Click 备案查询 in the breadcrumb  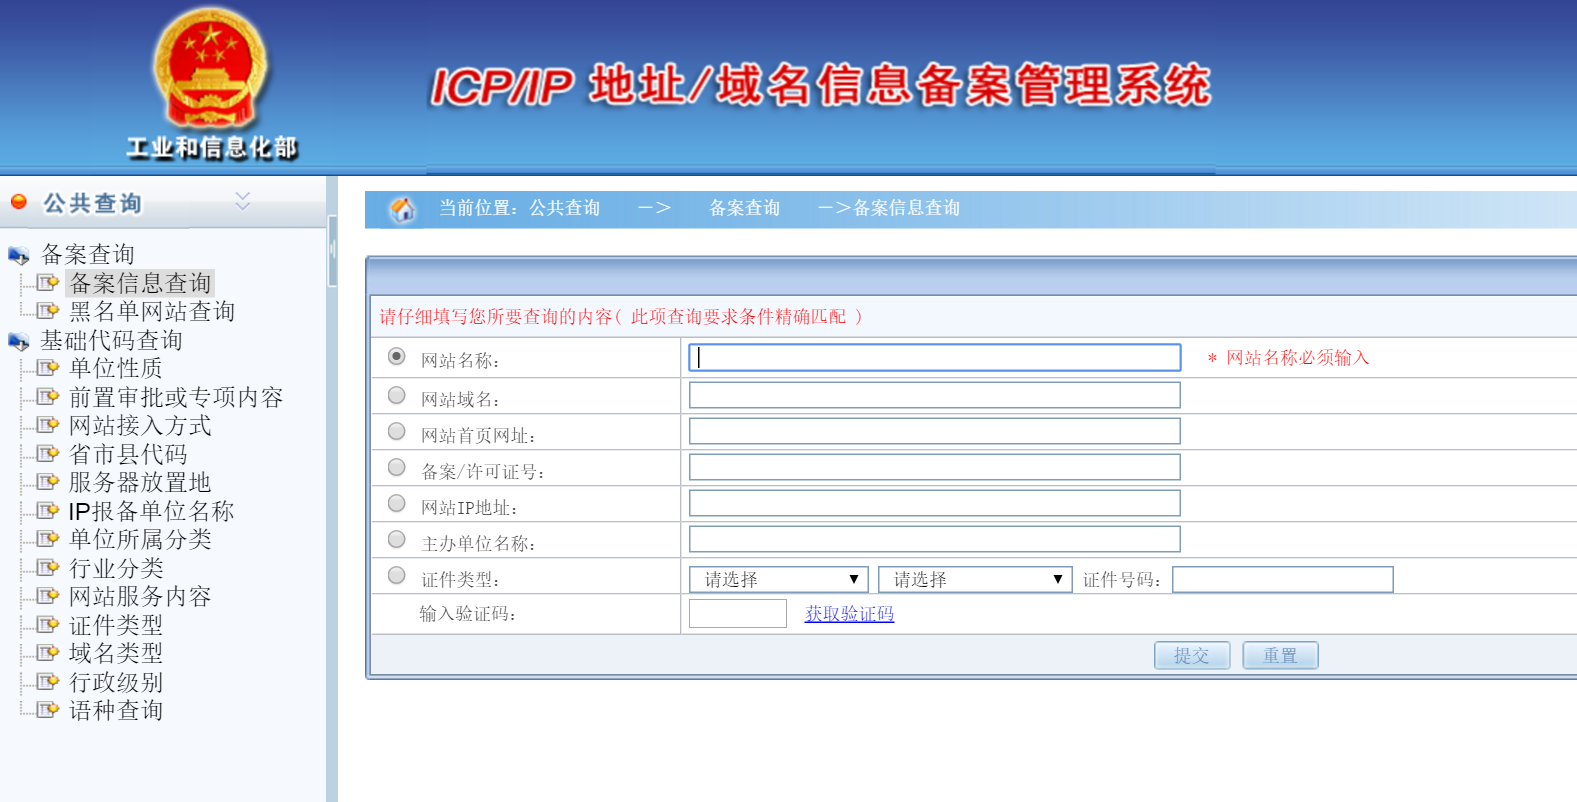[x=744, y=208]
